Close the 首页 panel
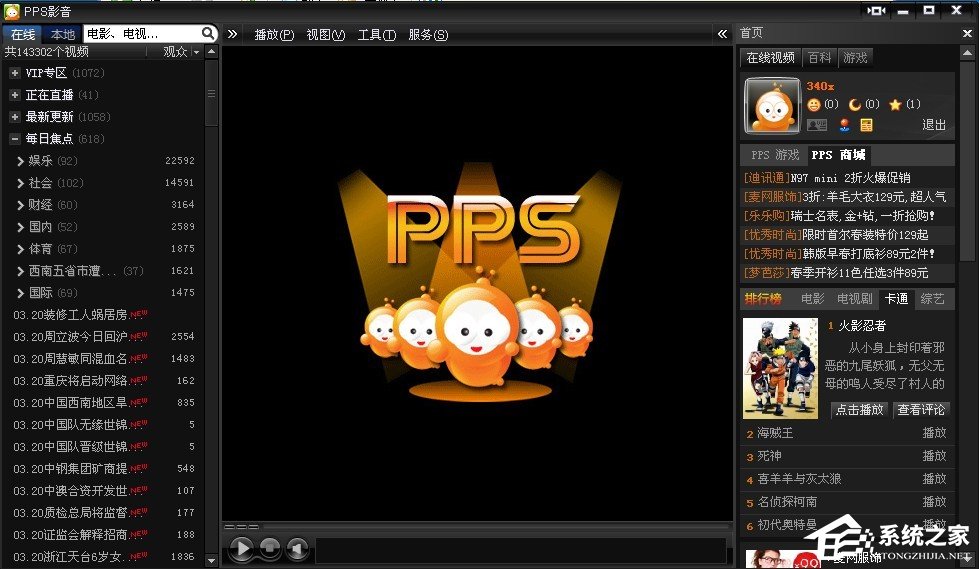 click(x=968, y=33)
